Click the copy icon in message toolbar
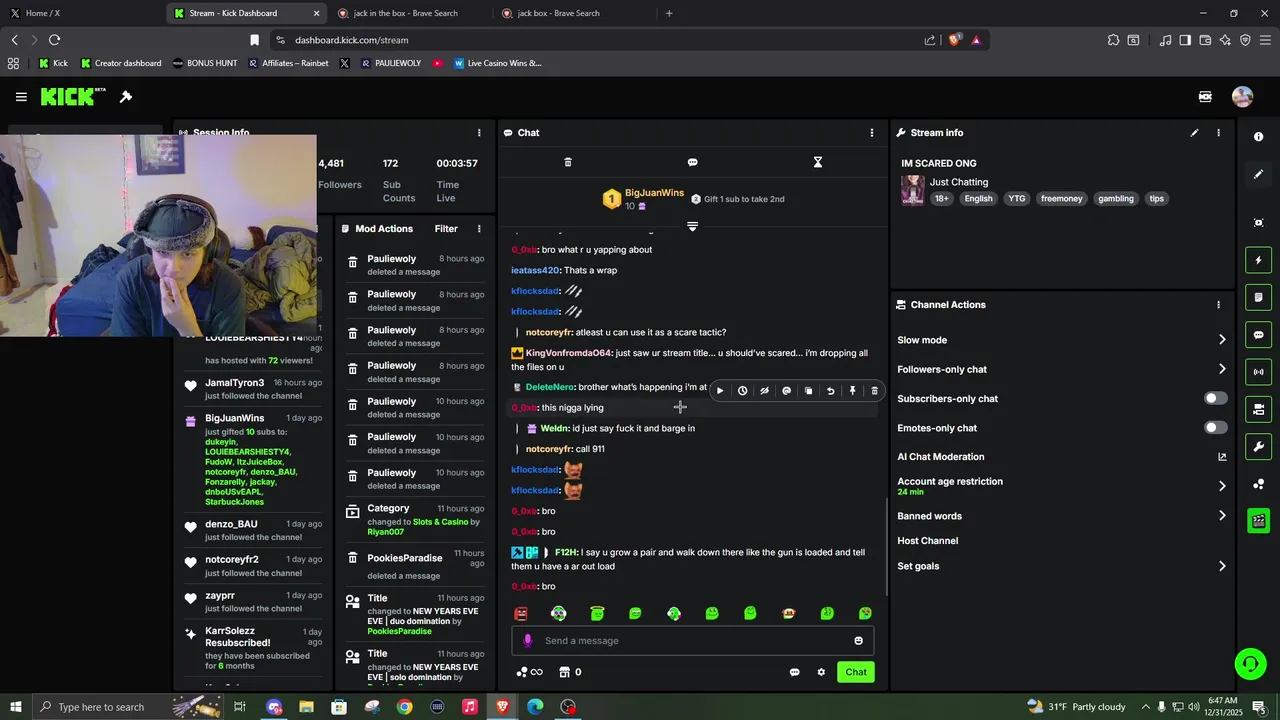This screenshot has width=1280, height=720. (x=808, y=391)
